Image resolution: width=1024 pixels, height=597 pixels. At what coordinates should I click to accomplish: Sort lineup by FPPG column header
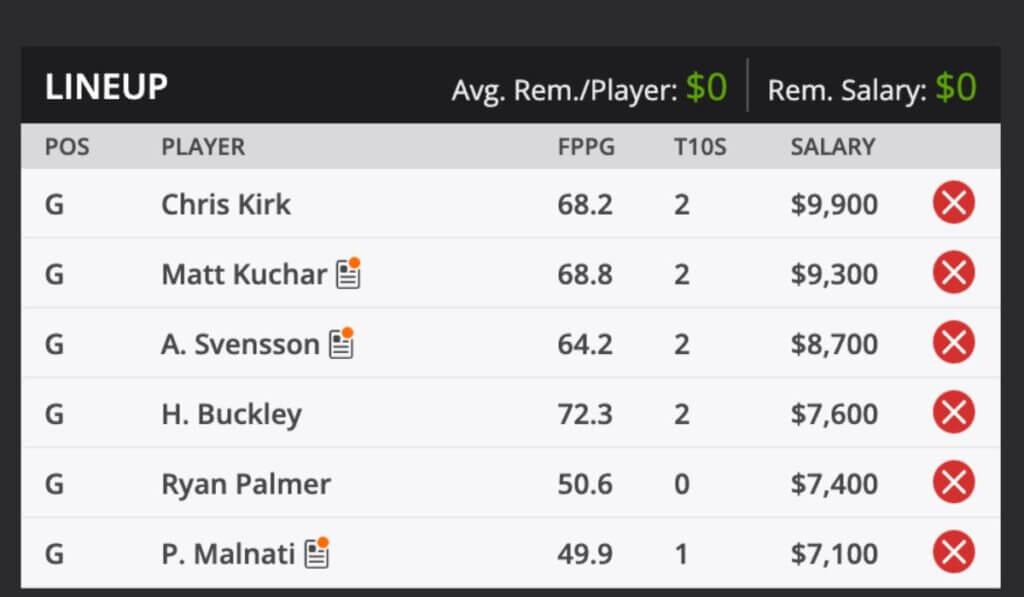click(x=586, y=147)
